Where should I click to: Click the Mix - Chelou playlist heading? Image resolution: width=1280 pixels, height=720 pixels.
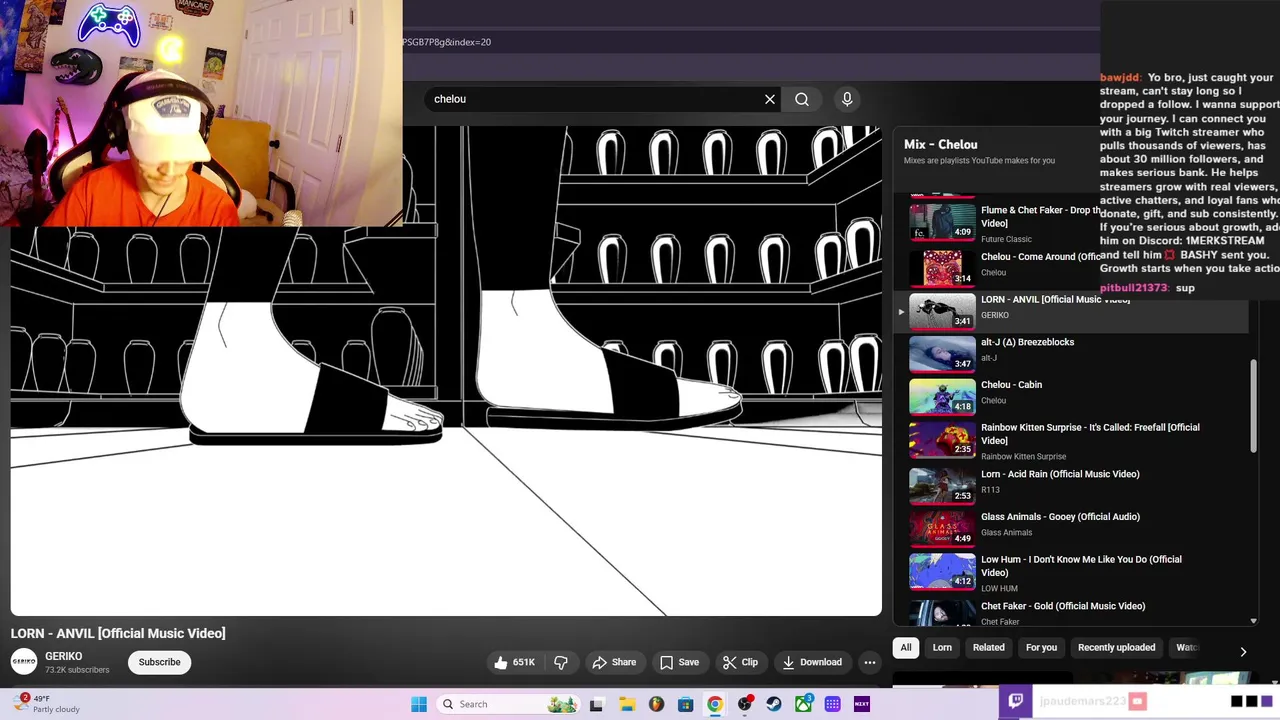940,144
